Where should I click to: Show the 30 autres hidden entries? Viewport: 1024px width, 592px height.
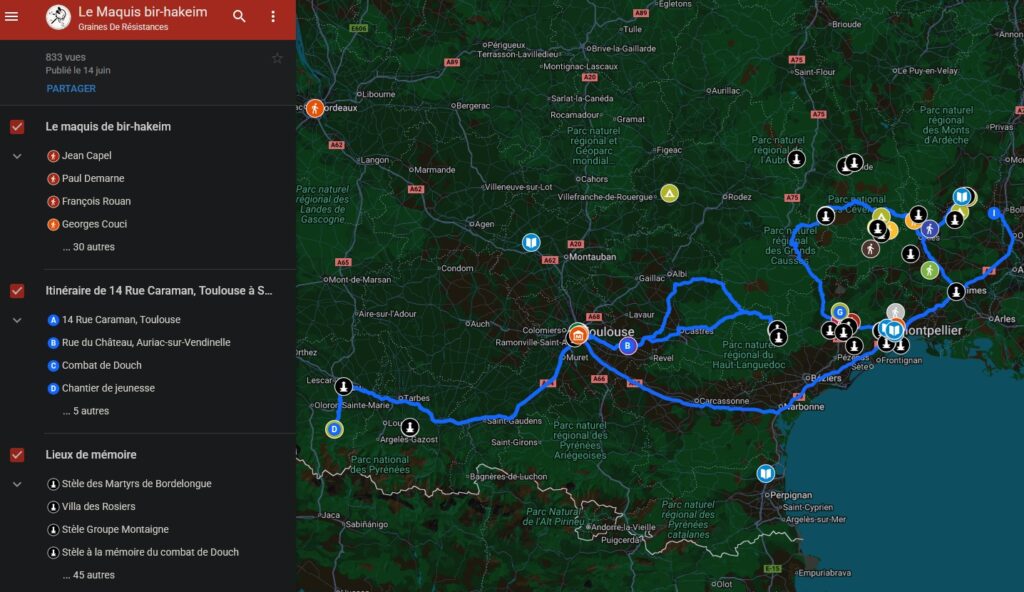pyautogui.click(x=88, y=247)
